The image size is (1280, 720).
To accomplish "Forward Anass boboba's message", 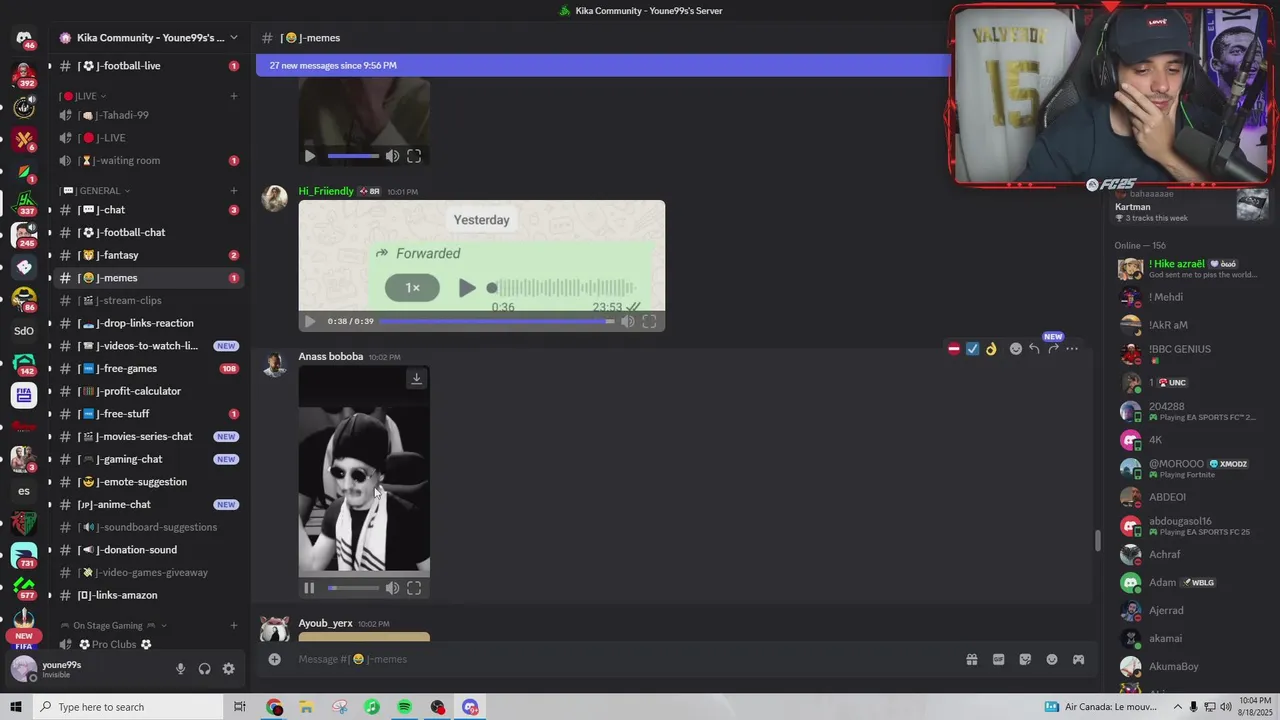I will pos(1053,349).
